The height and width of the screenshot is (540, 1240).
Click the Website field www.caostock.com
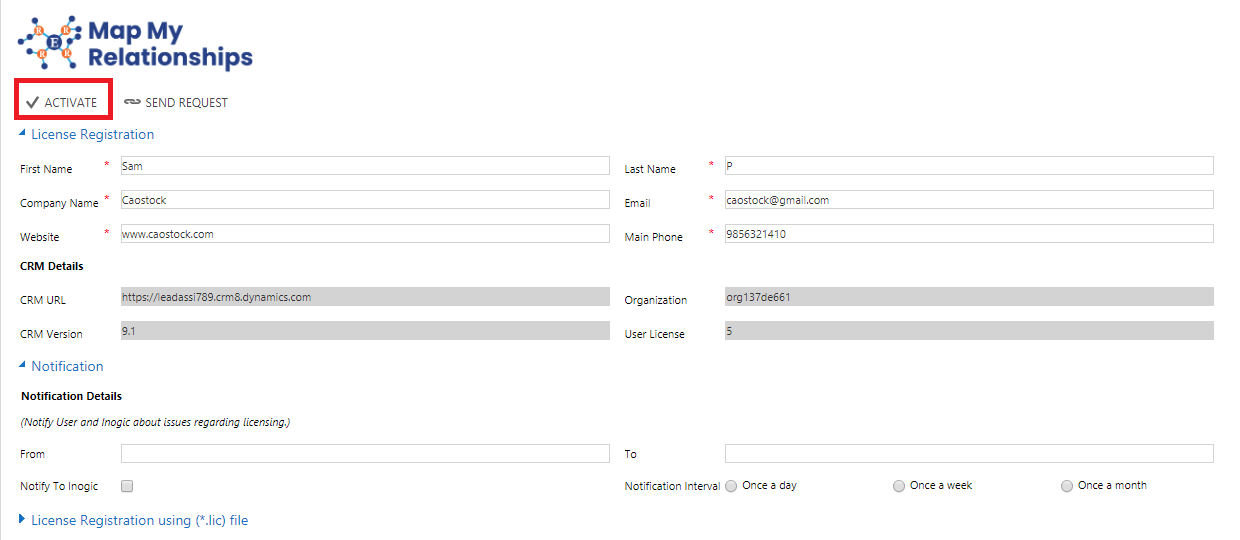point(365,234)
